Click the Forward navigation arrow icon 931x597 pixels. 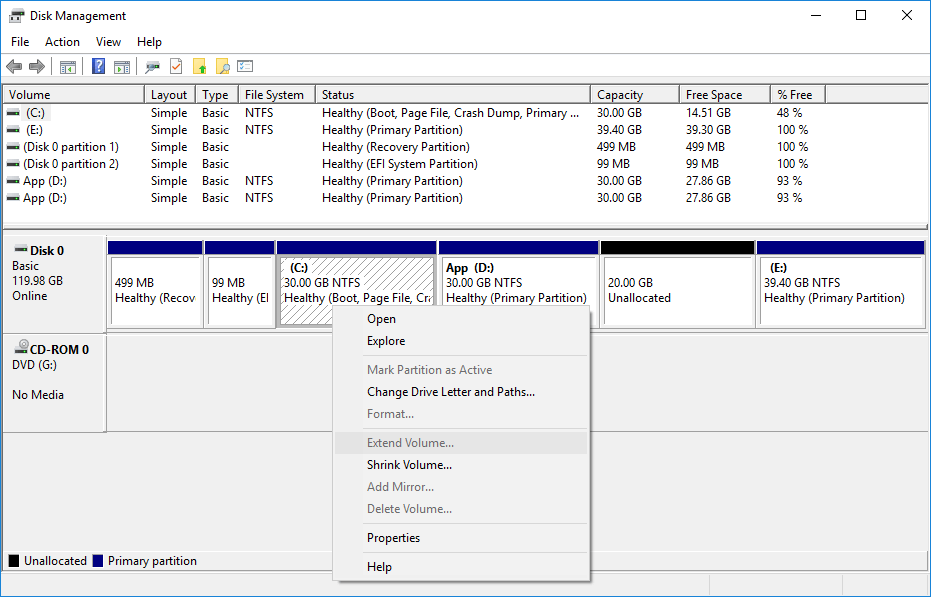pos(36,66)
